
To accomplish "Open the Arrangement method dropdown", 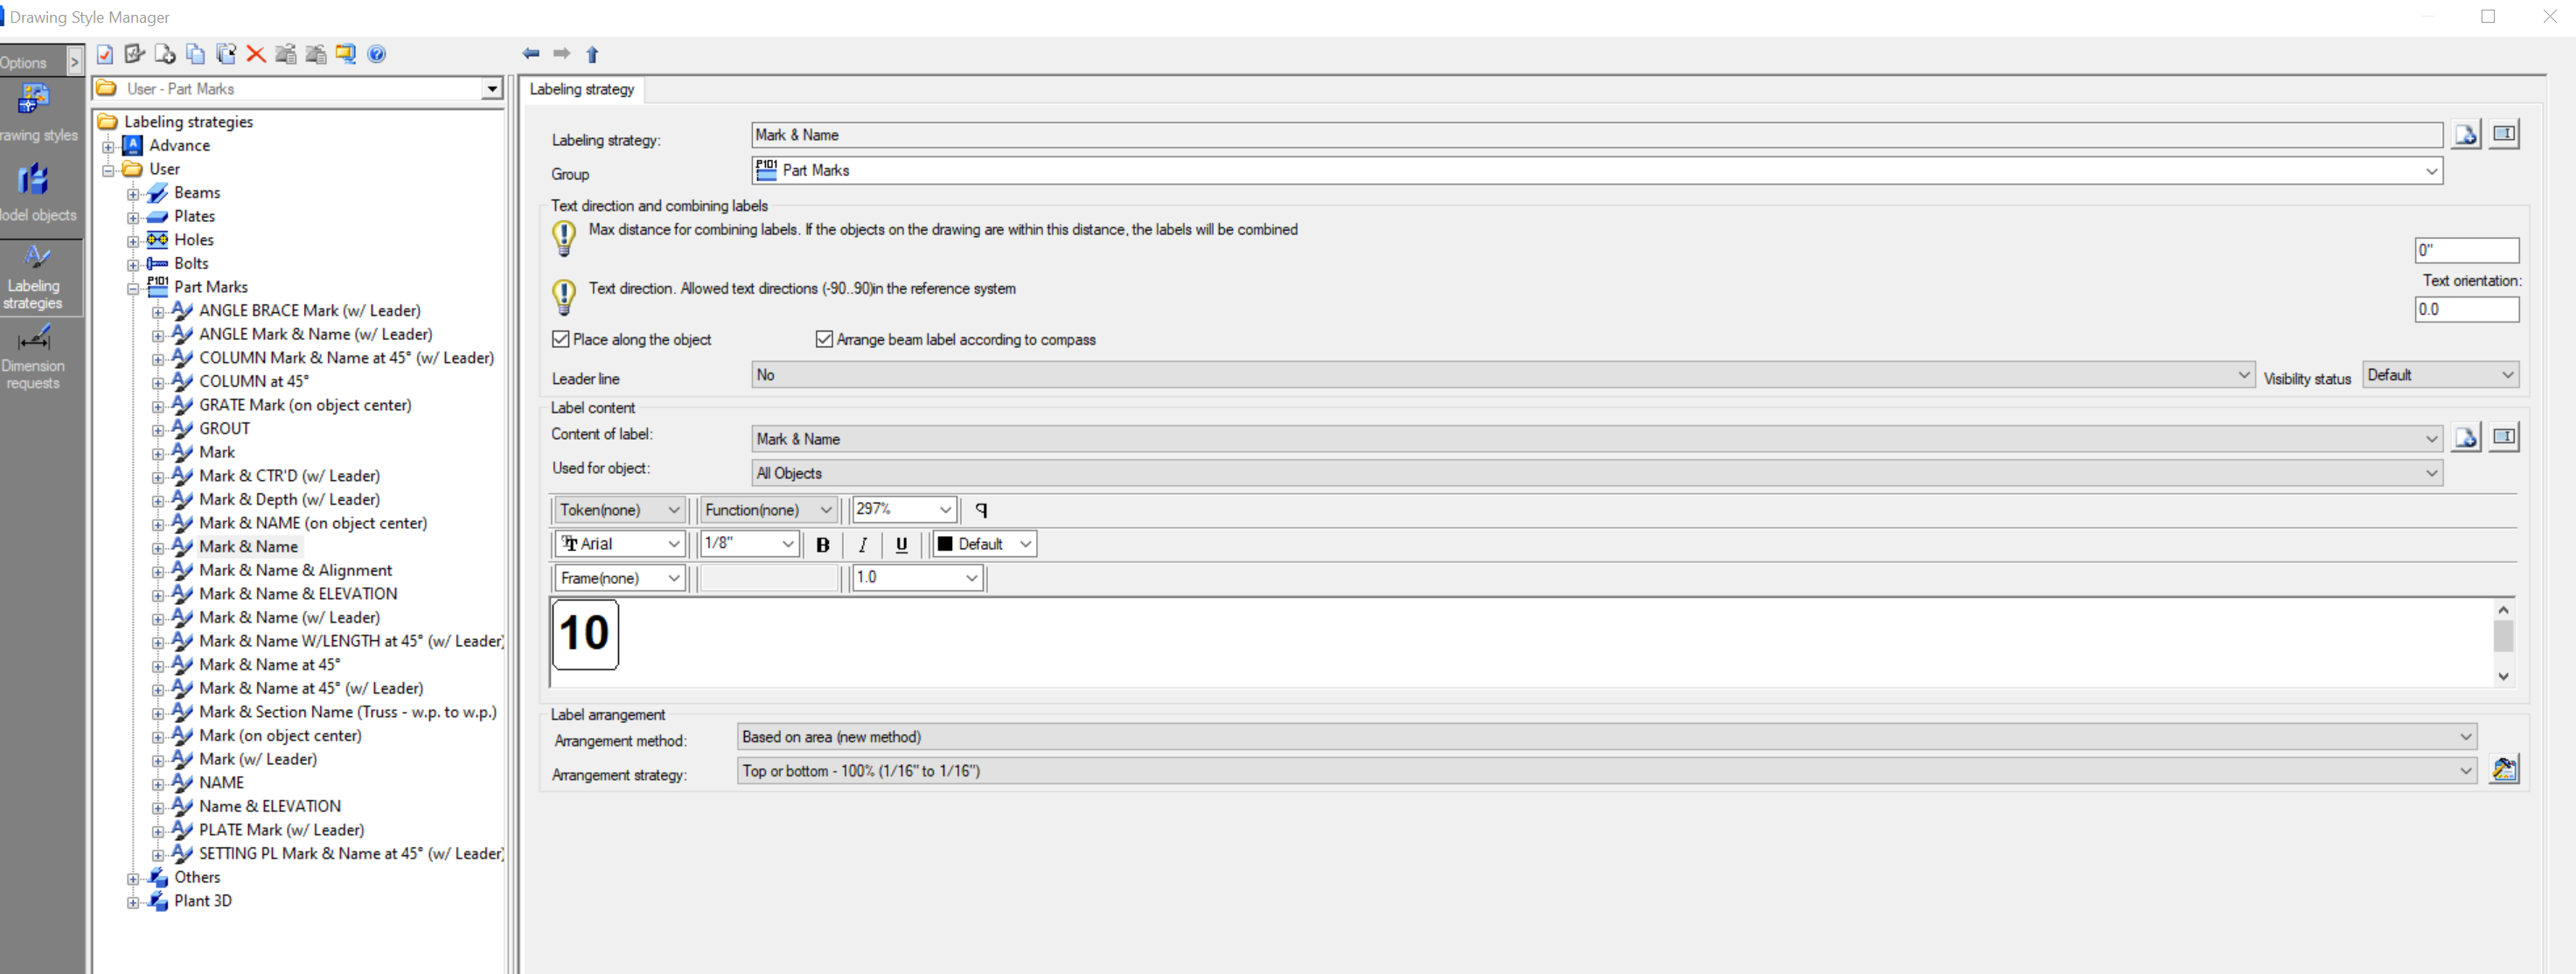I will 1607,737.
